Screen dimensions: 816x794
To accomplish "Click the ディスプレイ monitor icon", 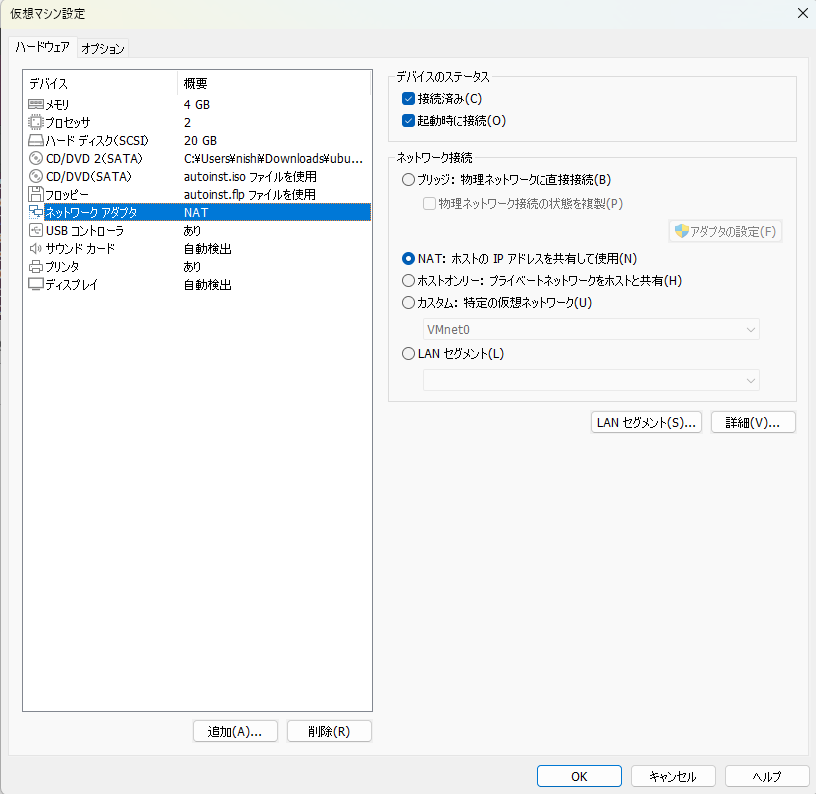I will coord(35,285).
